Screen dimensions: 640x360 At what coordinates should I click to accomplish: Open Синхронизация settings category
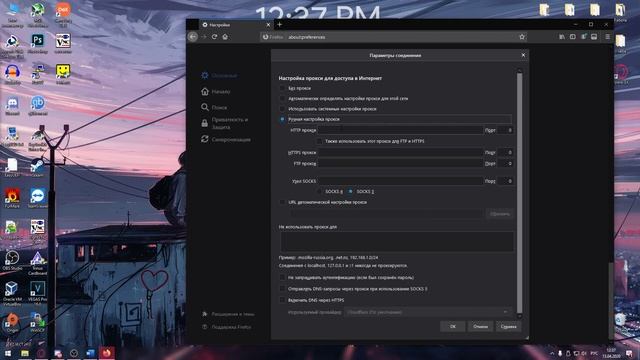(x=226, y=139)
